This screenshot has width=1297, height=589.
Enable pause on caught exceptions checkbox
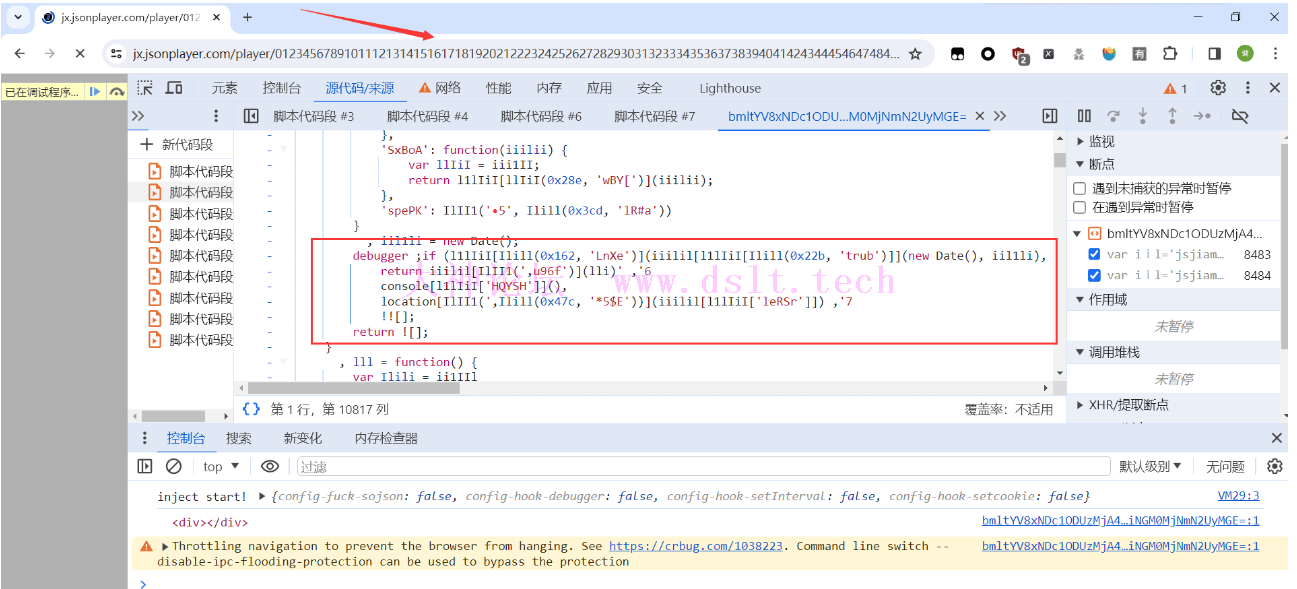(1080, 207)
